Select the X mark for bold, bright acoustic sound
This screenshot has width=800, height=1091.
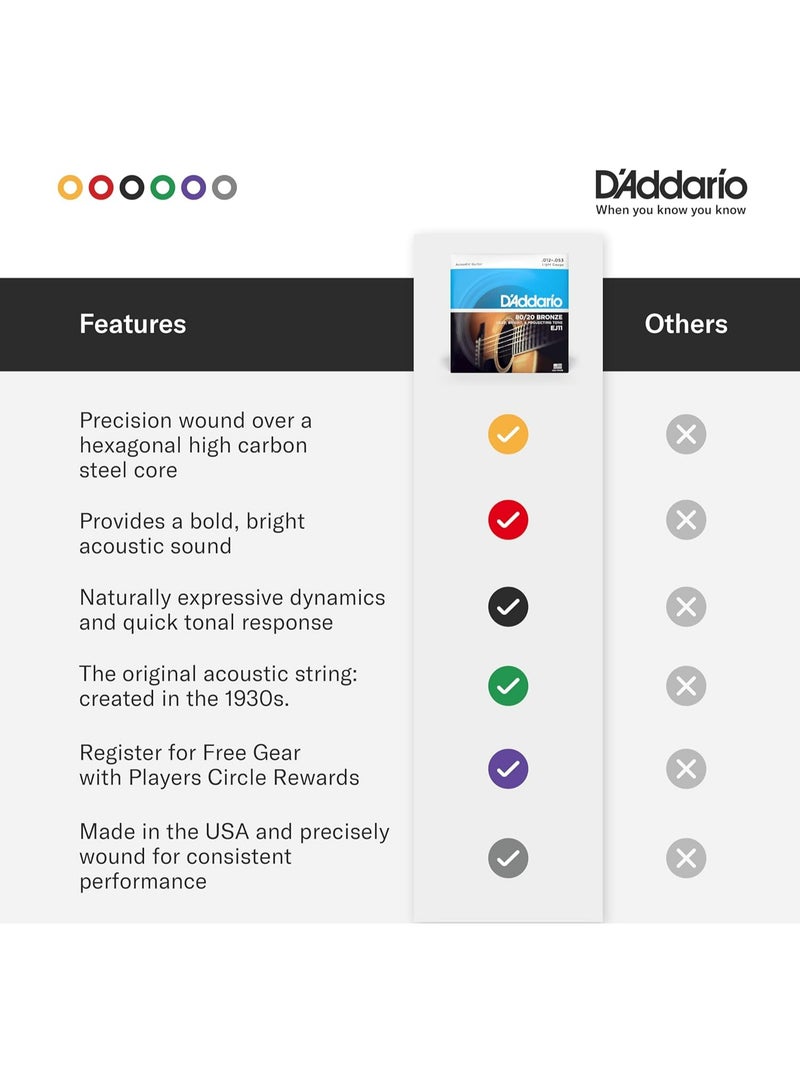(686, 520)
